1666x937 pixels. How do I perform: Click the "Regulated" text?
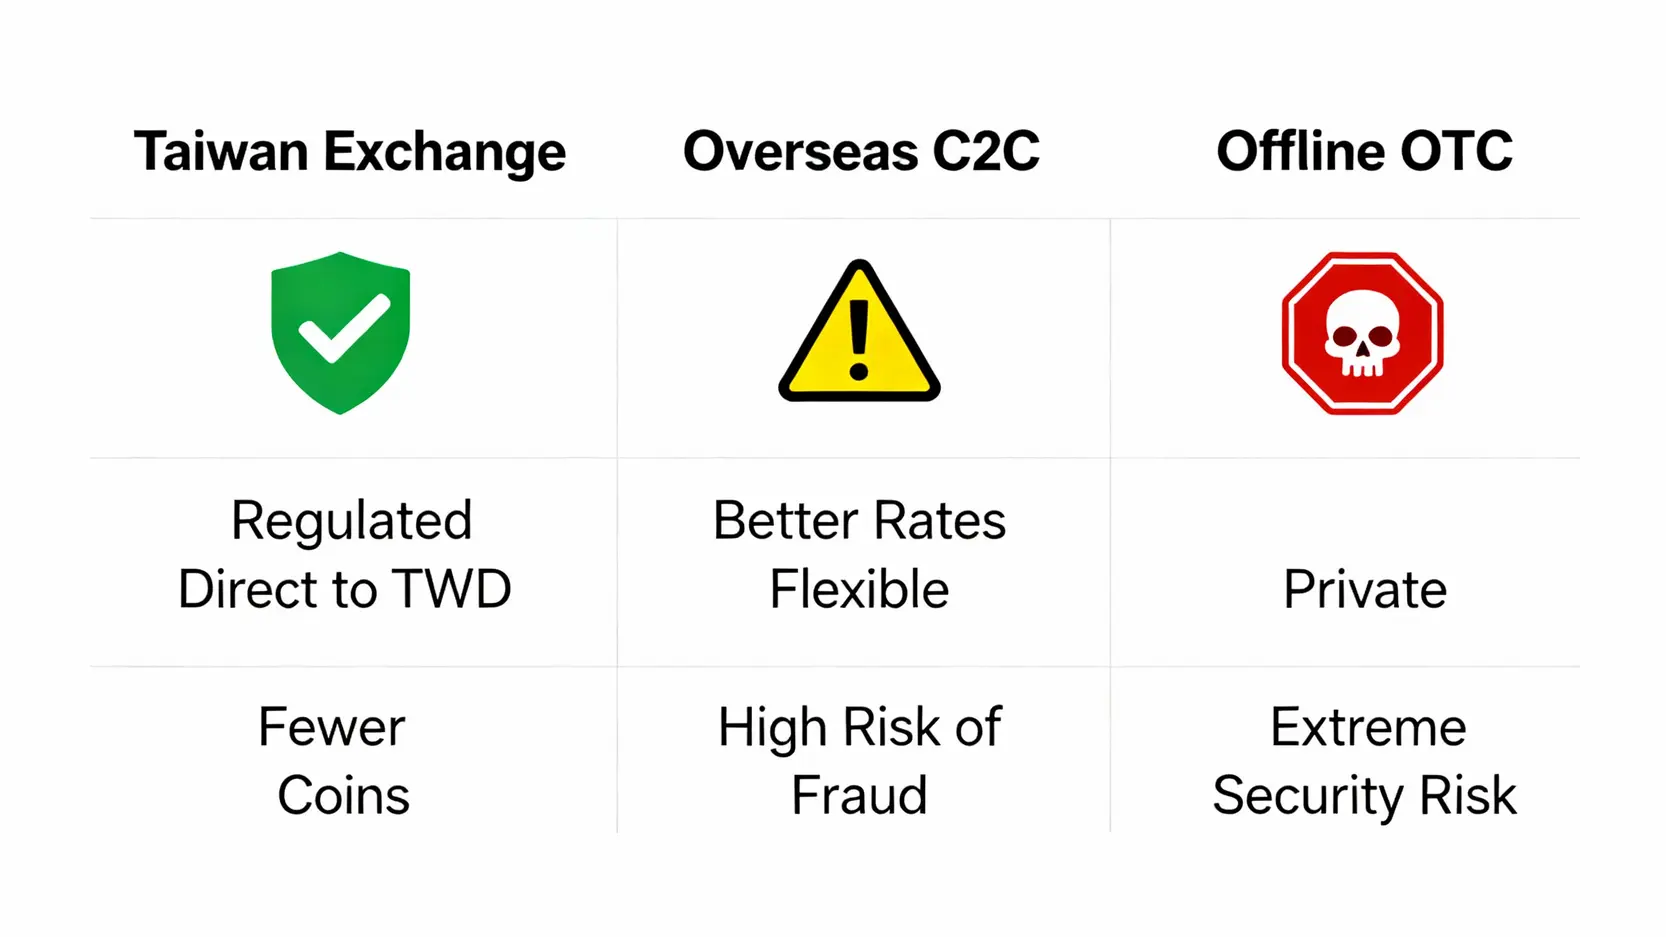click(351, 521)
